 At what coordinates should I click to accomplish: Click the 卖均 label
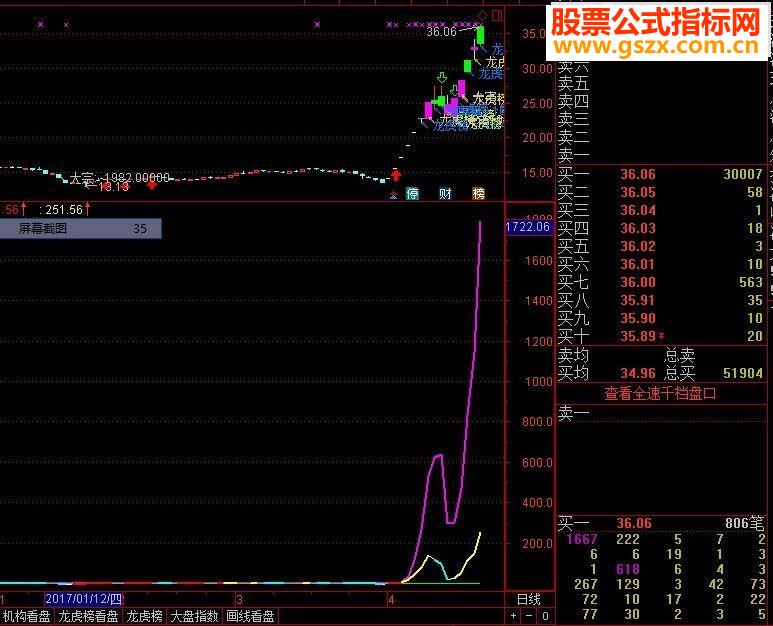[573, 355]
